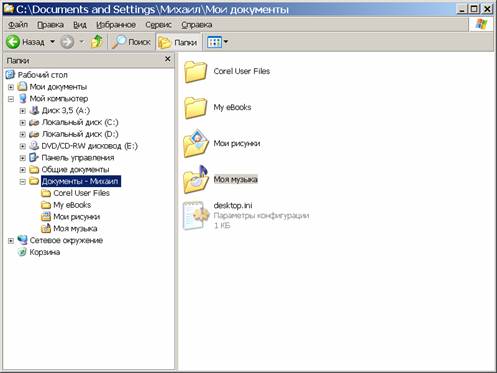Expand the Мои документы tree node
The width and height of the screenshot is (497, 373).
click(11, 87)
